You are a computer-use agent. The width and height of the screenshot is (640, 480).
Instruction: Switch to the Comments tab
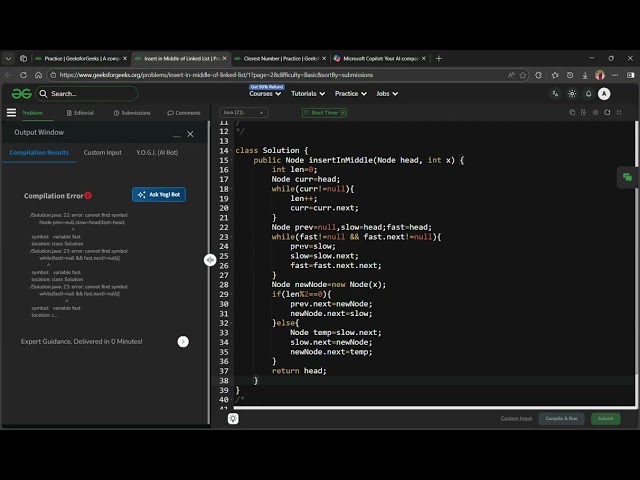click(184, 113)
